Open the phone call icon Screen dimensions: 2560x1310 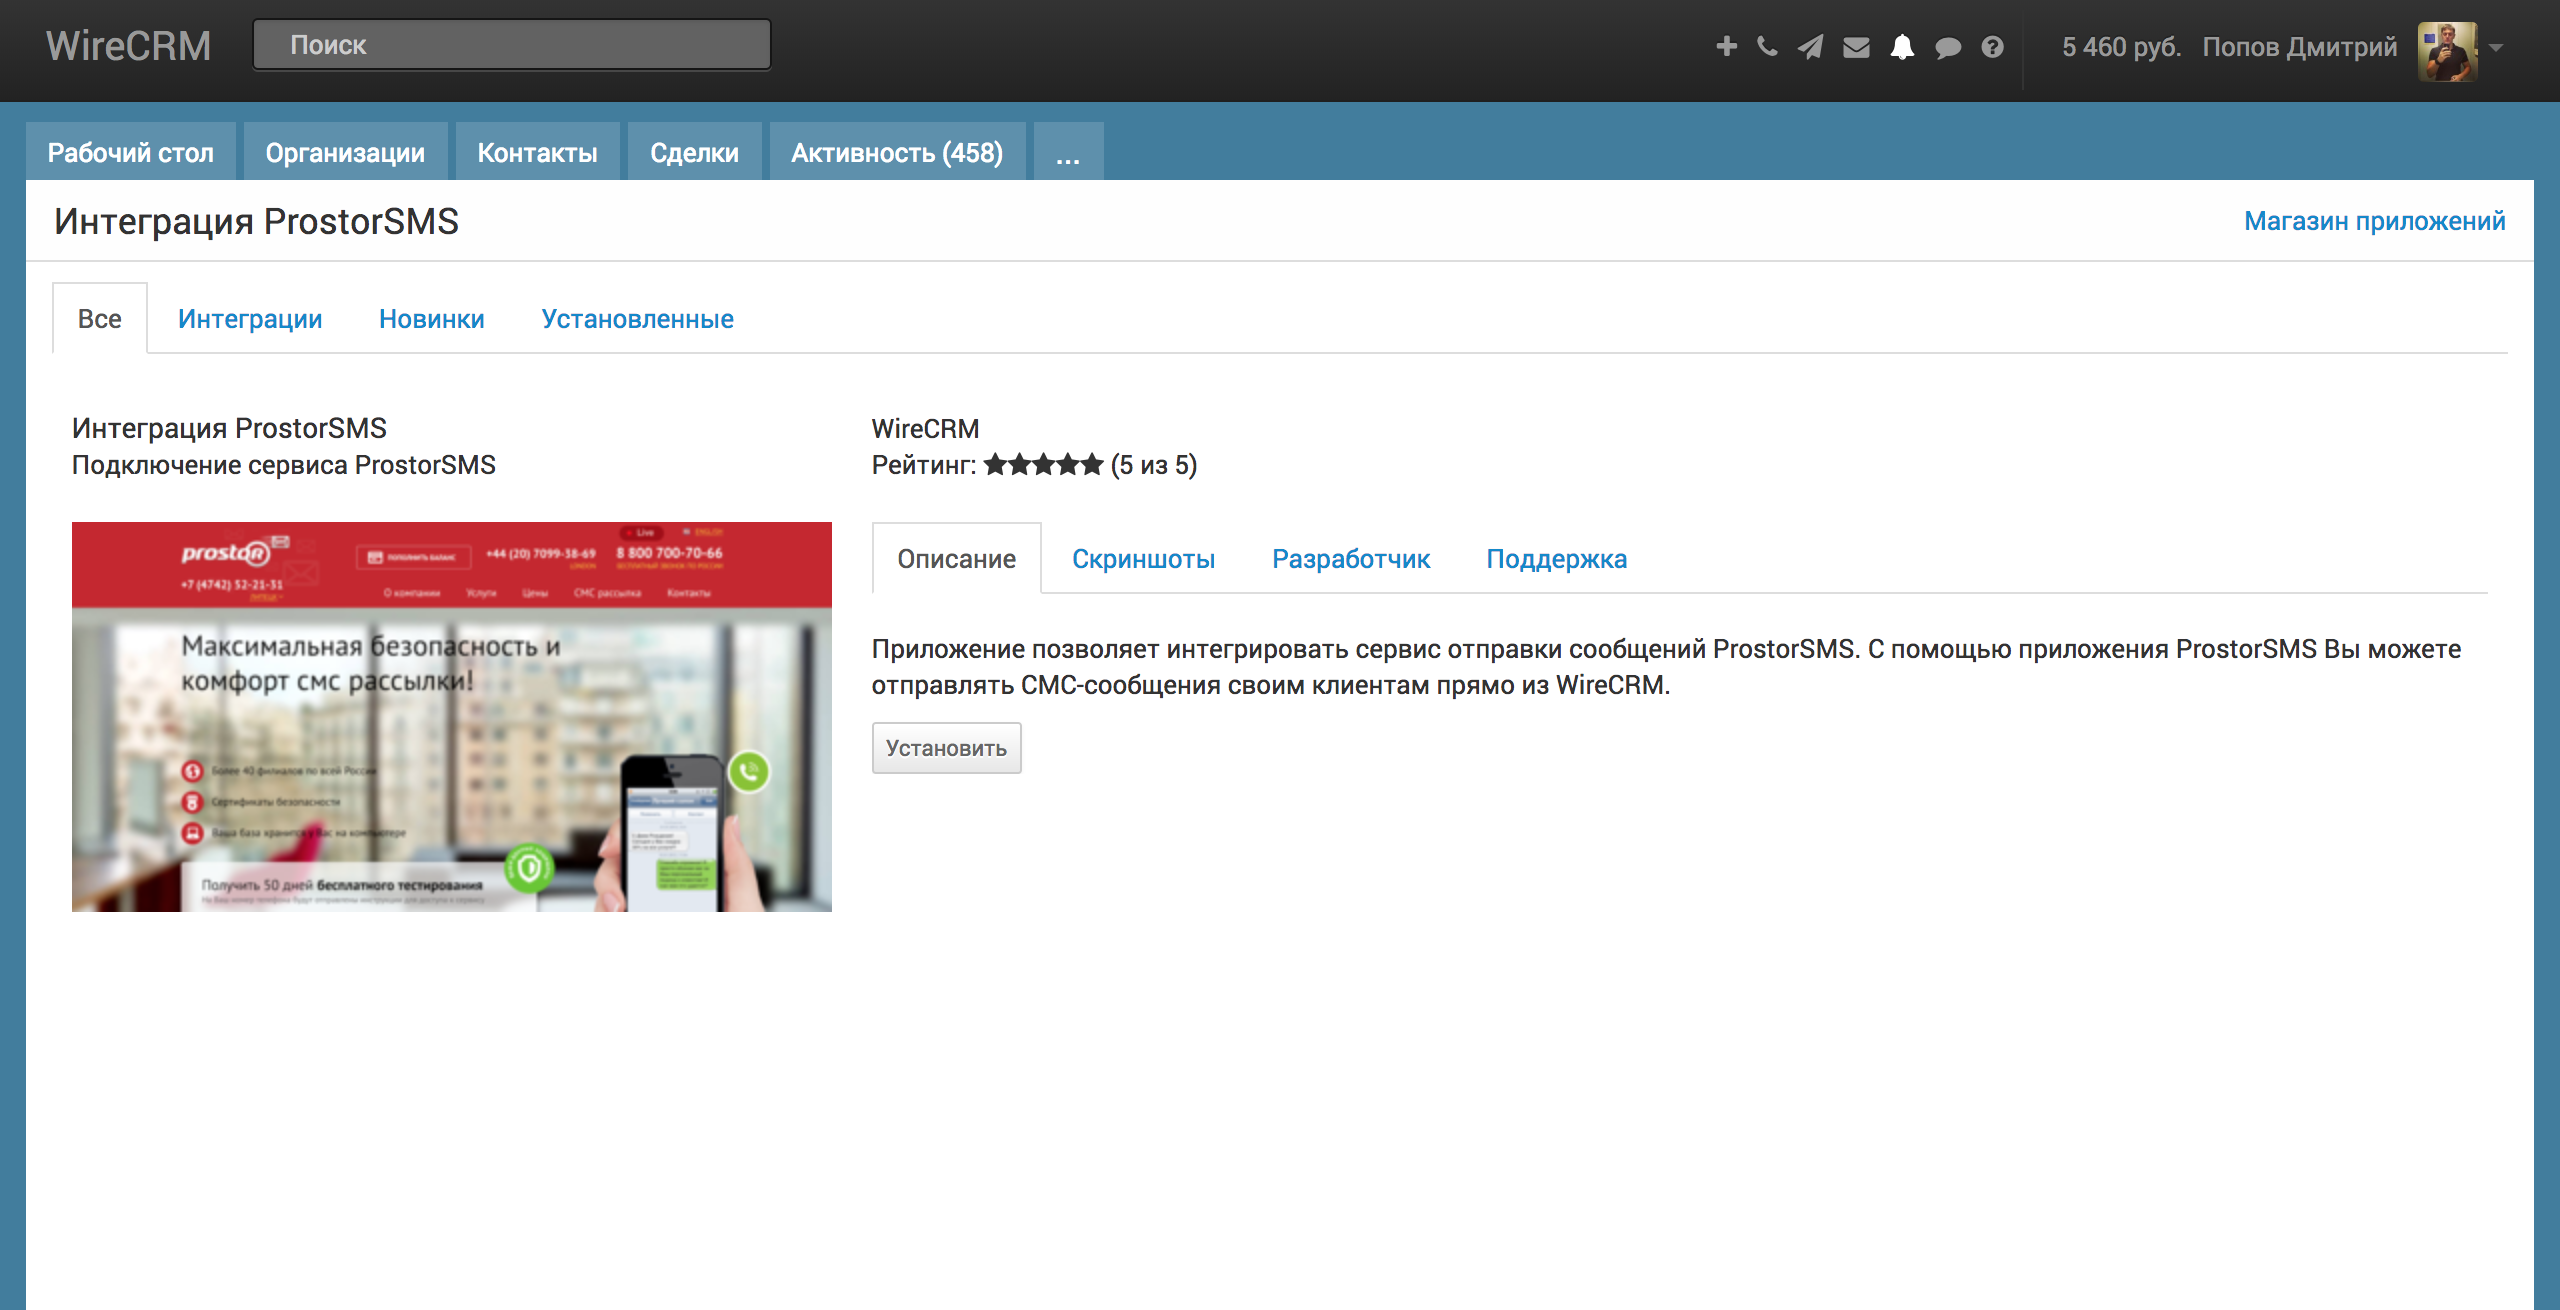pos(1767,46)
